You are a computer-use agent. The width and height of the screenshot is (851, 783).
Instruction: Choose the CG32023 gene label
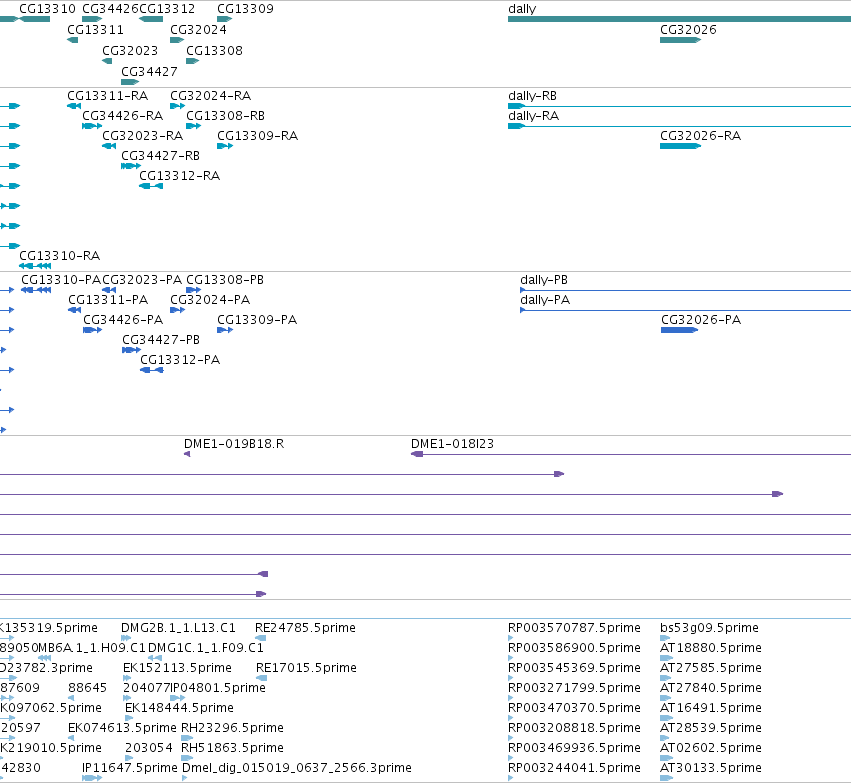pyautogui.click(x=130, y=50)
